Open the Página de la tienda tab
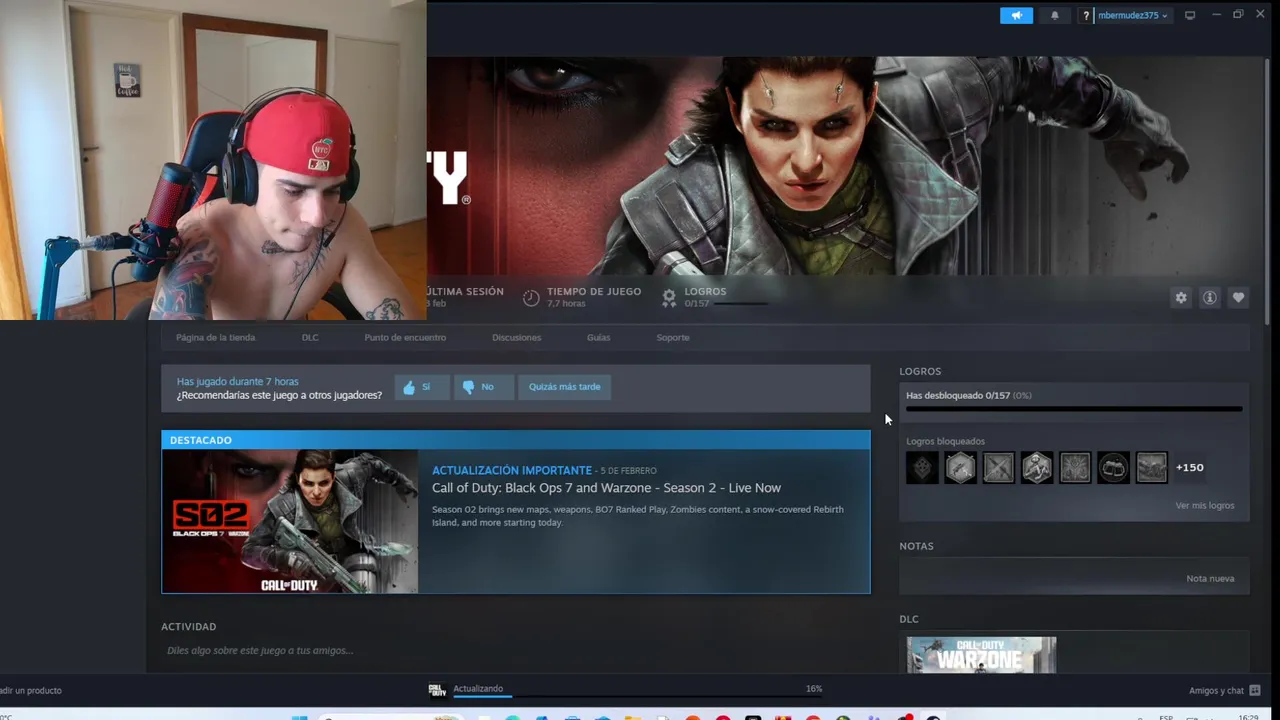The height and width of the screenshot is (720, 1280). (x=215, y=337)
